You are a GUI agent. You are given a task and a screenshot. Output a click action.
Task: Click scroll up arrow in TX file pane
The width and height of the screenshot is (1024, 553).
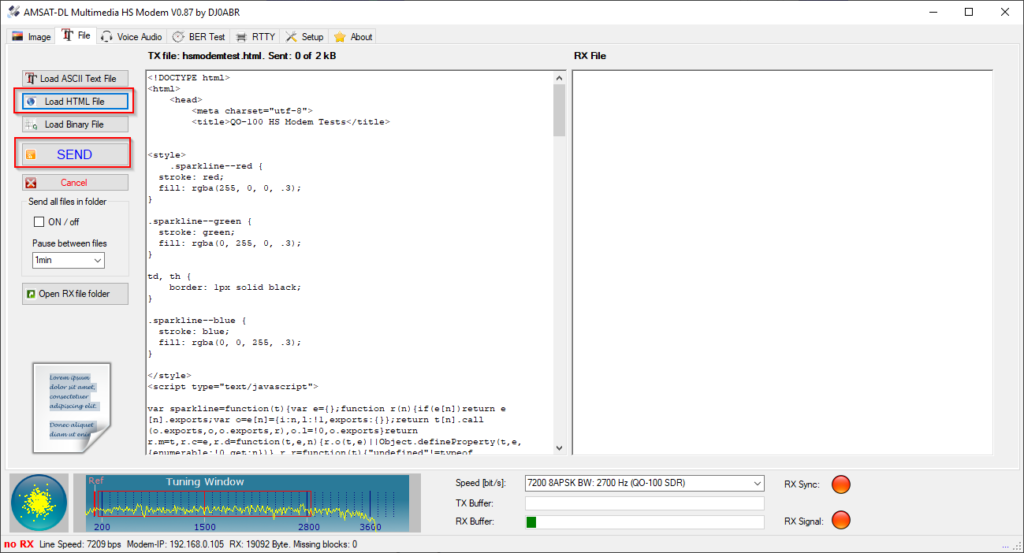(x=559, y=78)
